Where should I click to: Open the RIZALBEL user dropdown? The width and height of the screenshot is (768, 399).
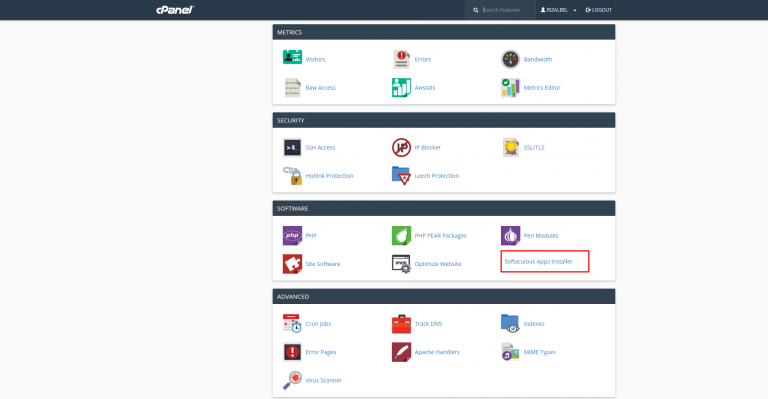558,10
